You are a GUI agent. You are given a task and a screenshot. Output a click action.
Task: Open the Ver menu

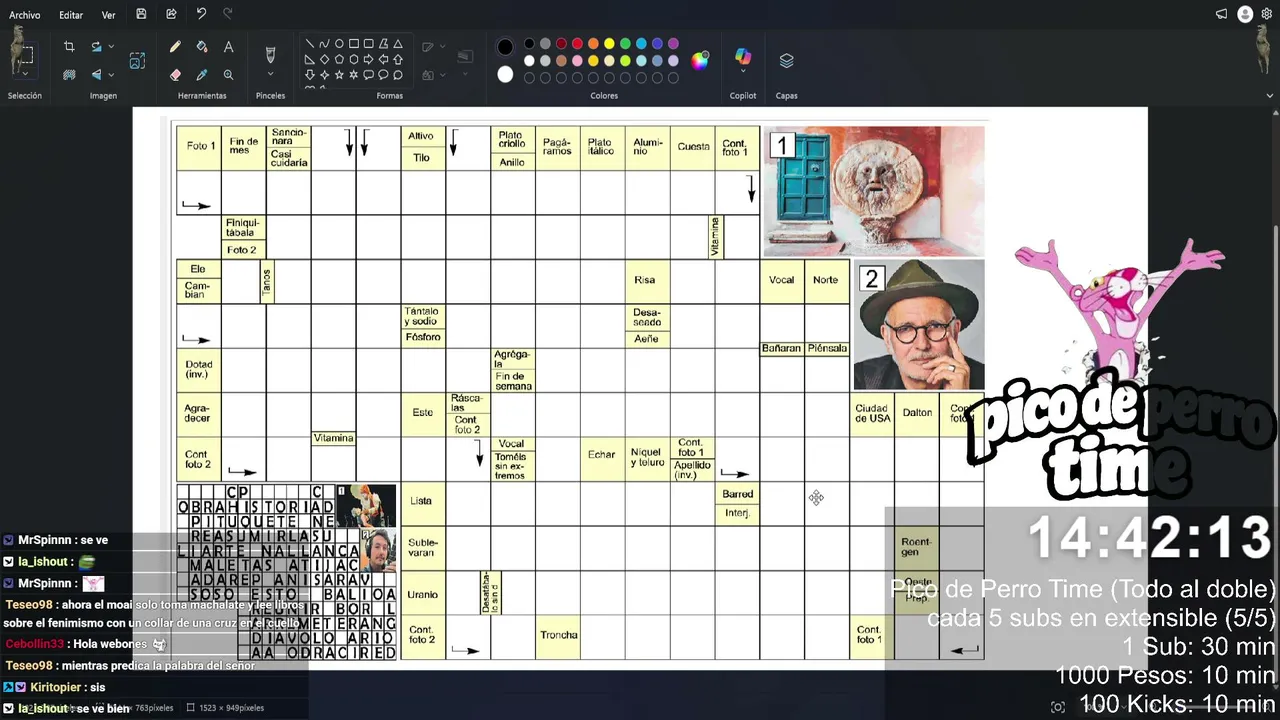(108, 15)
